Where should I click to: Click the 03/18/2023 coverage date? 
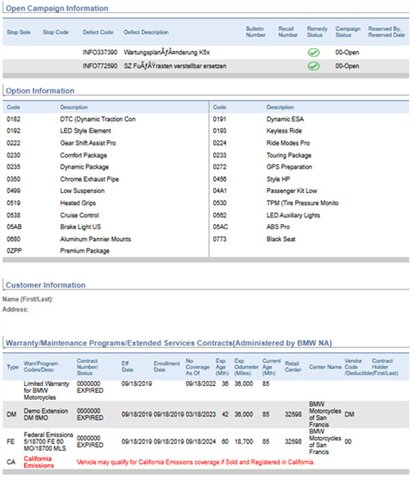pyautogui.click(x=201, y=414)
